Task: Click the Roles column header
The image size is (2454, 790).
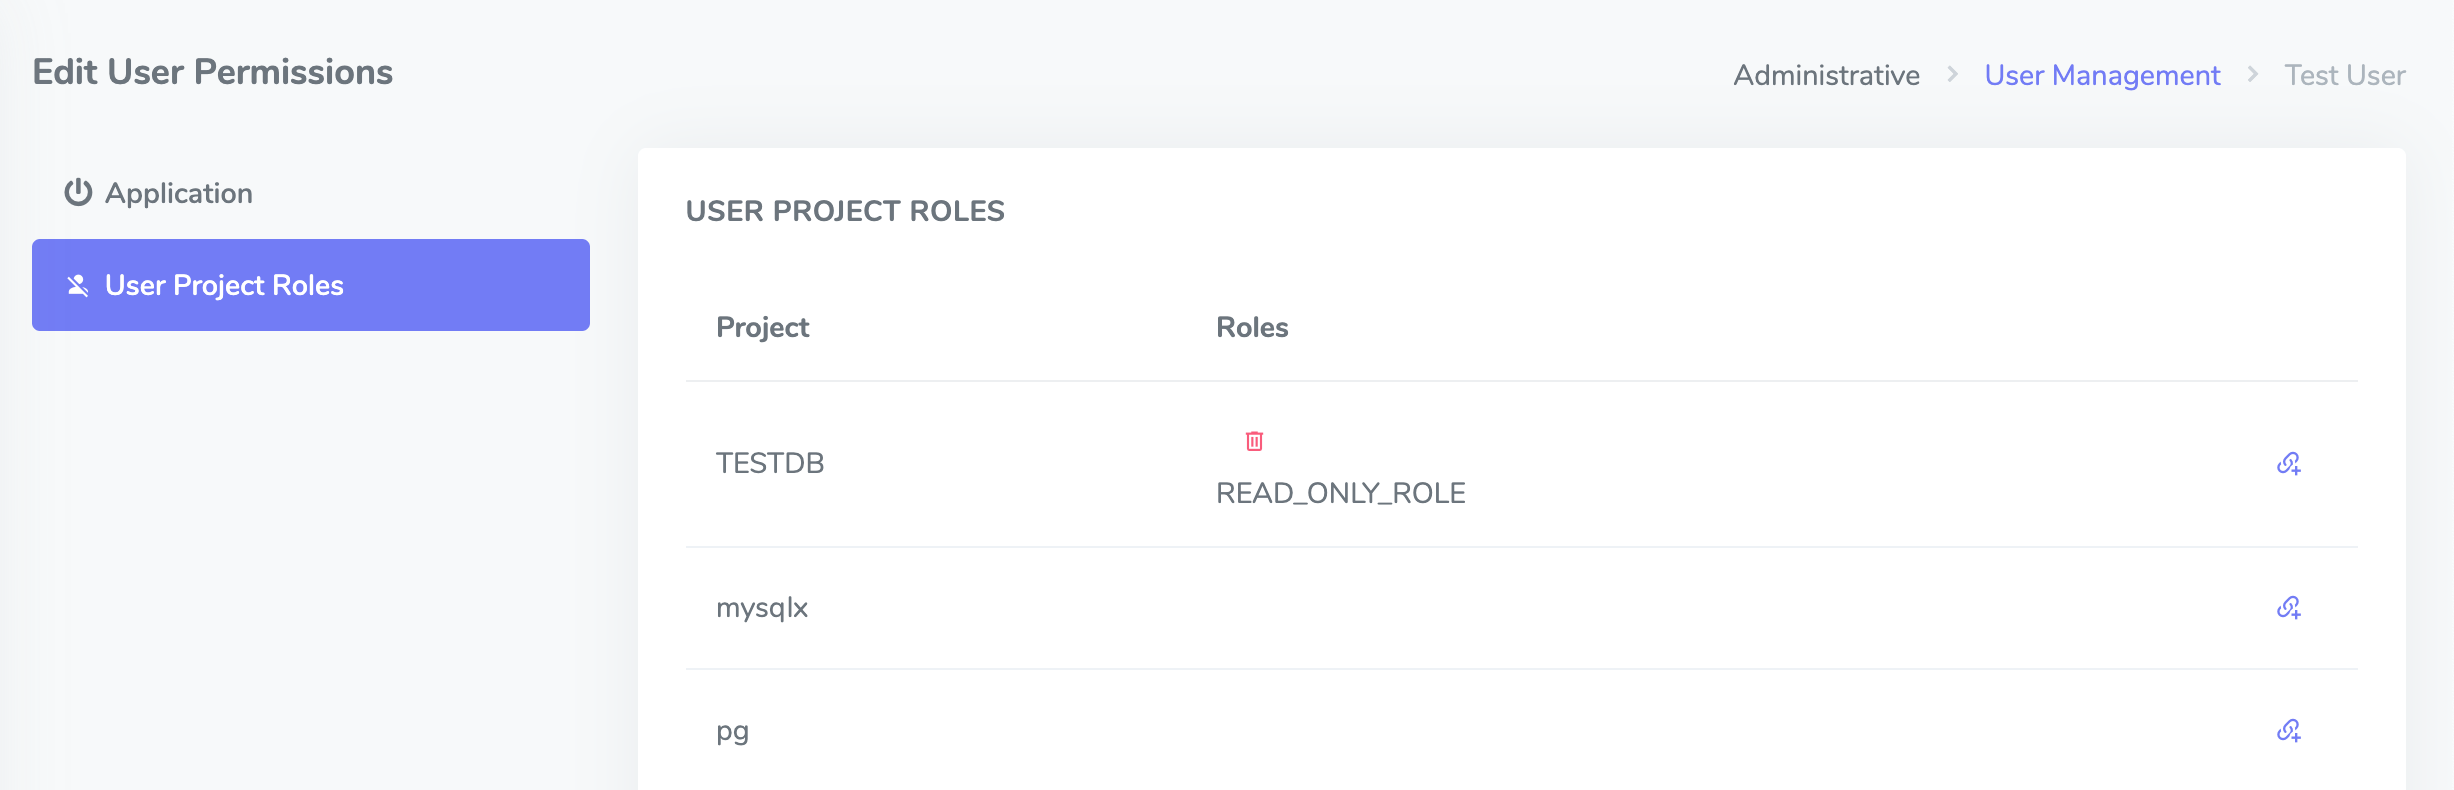Action: (1251, 327)
